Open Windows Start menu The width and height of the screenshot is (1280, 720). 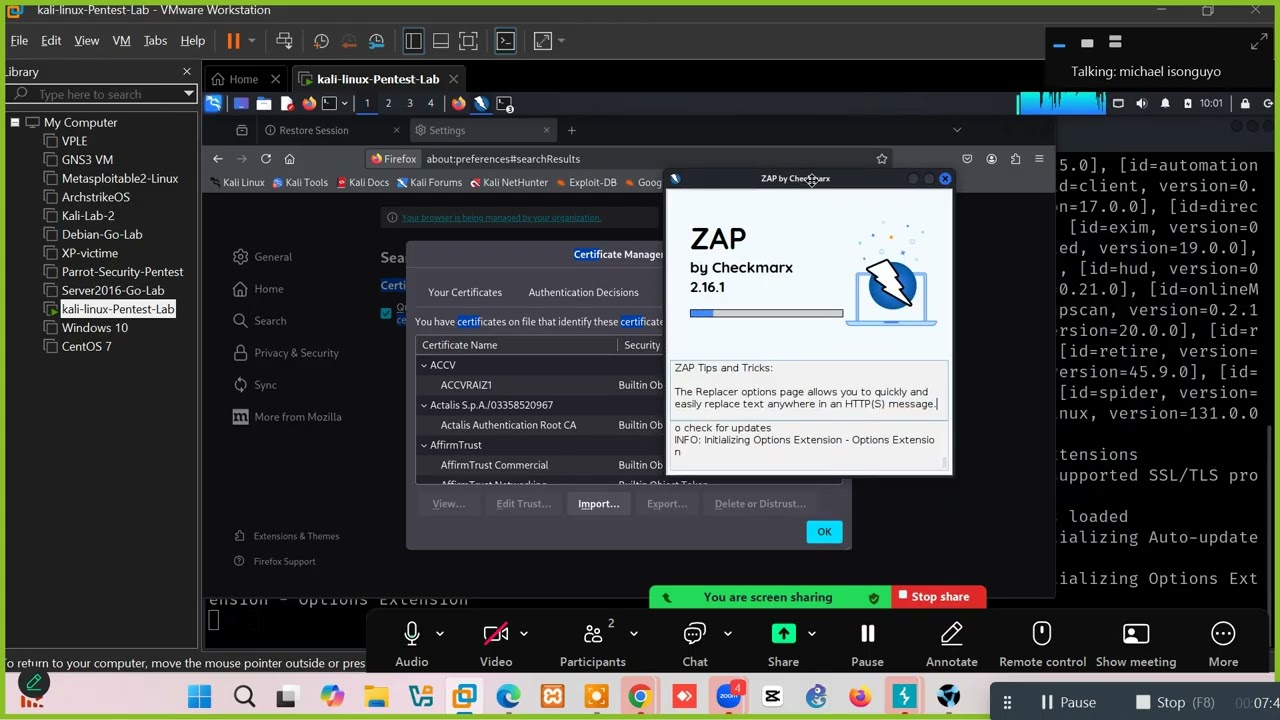[200, 697]
